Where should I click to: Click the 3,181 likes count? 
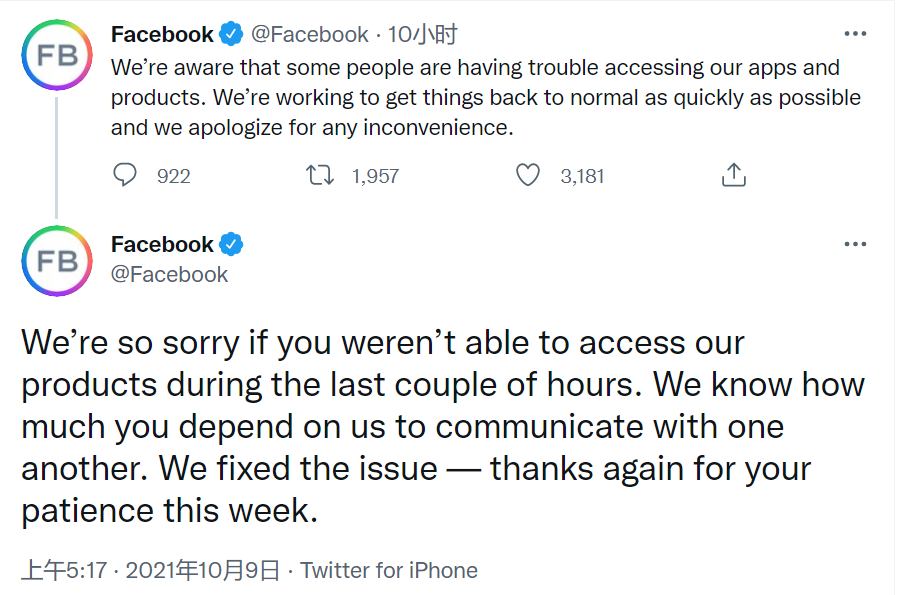tap(582, 176)
